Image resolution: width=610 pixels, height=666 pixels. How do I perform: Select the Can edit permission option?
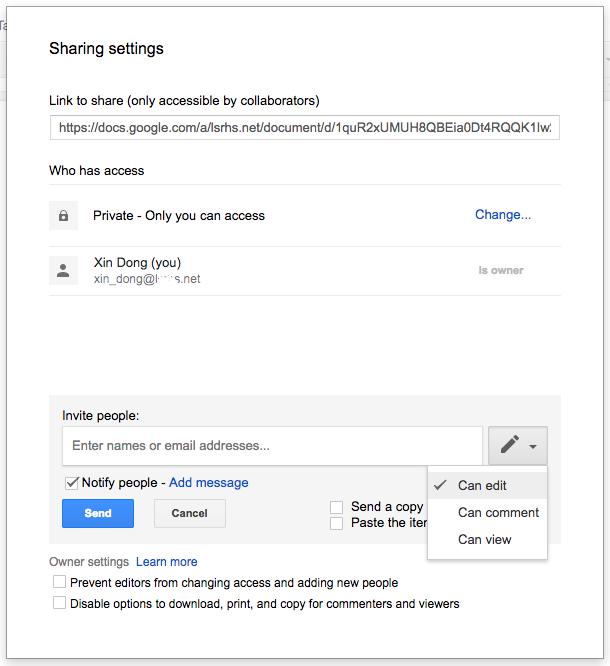(x=483, y=486)
